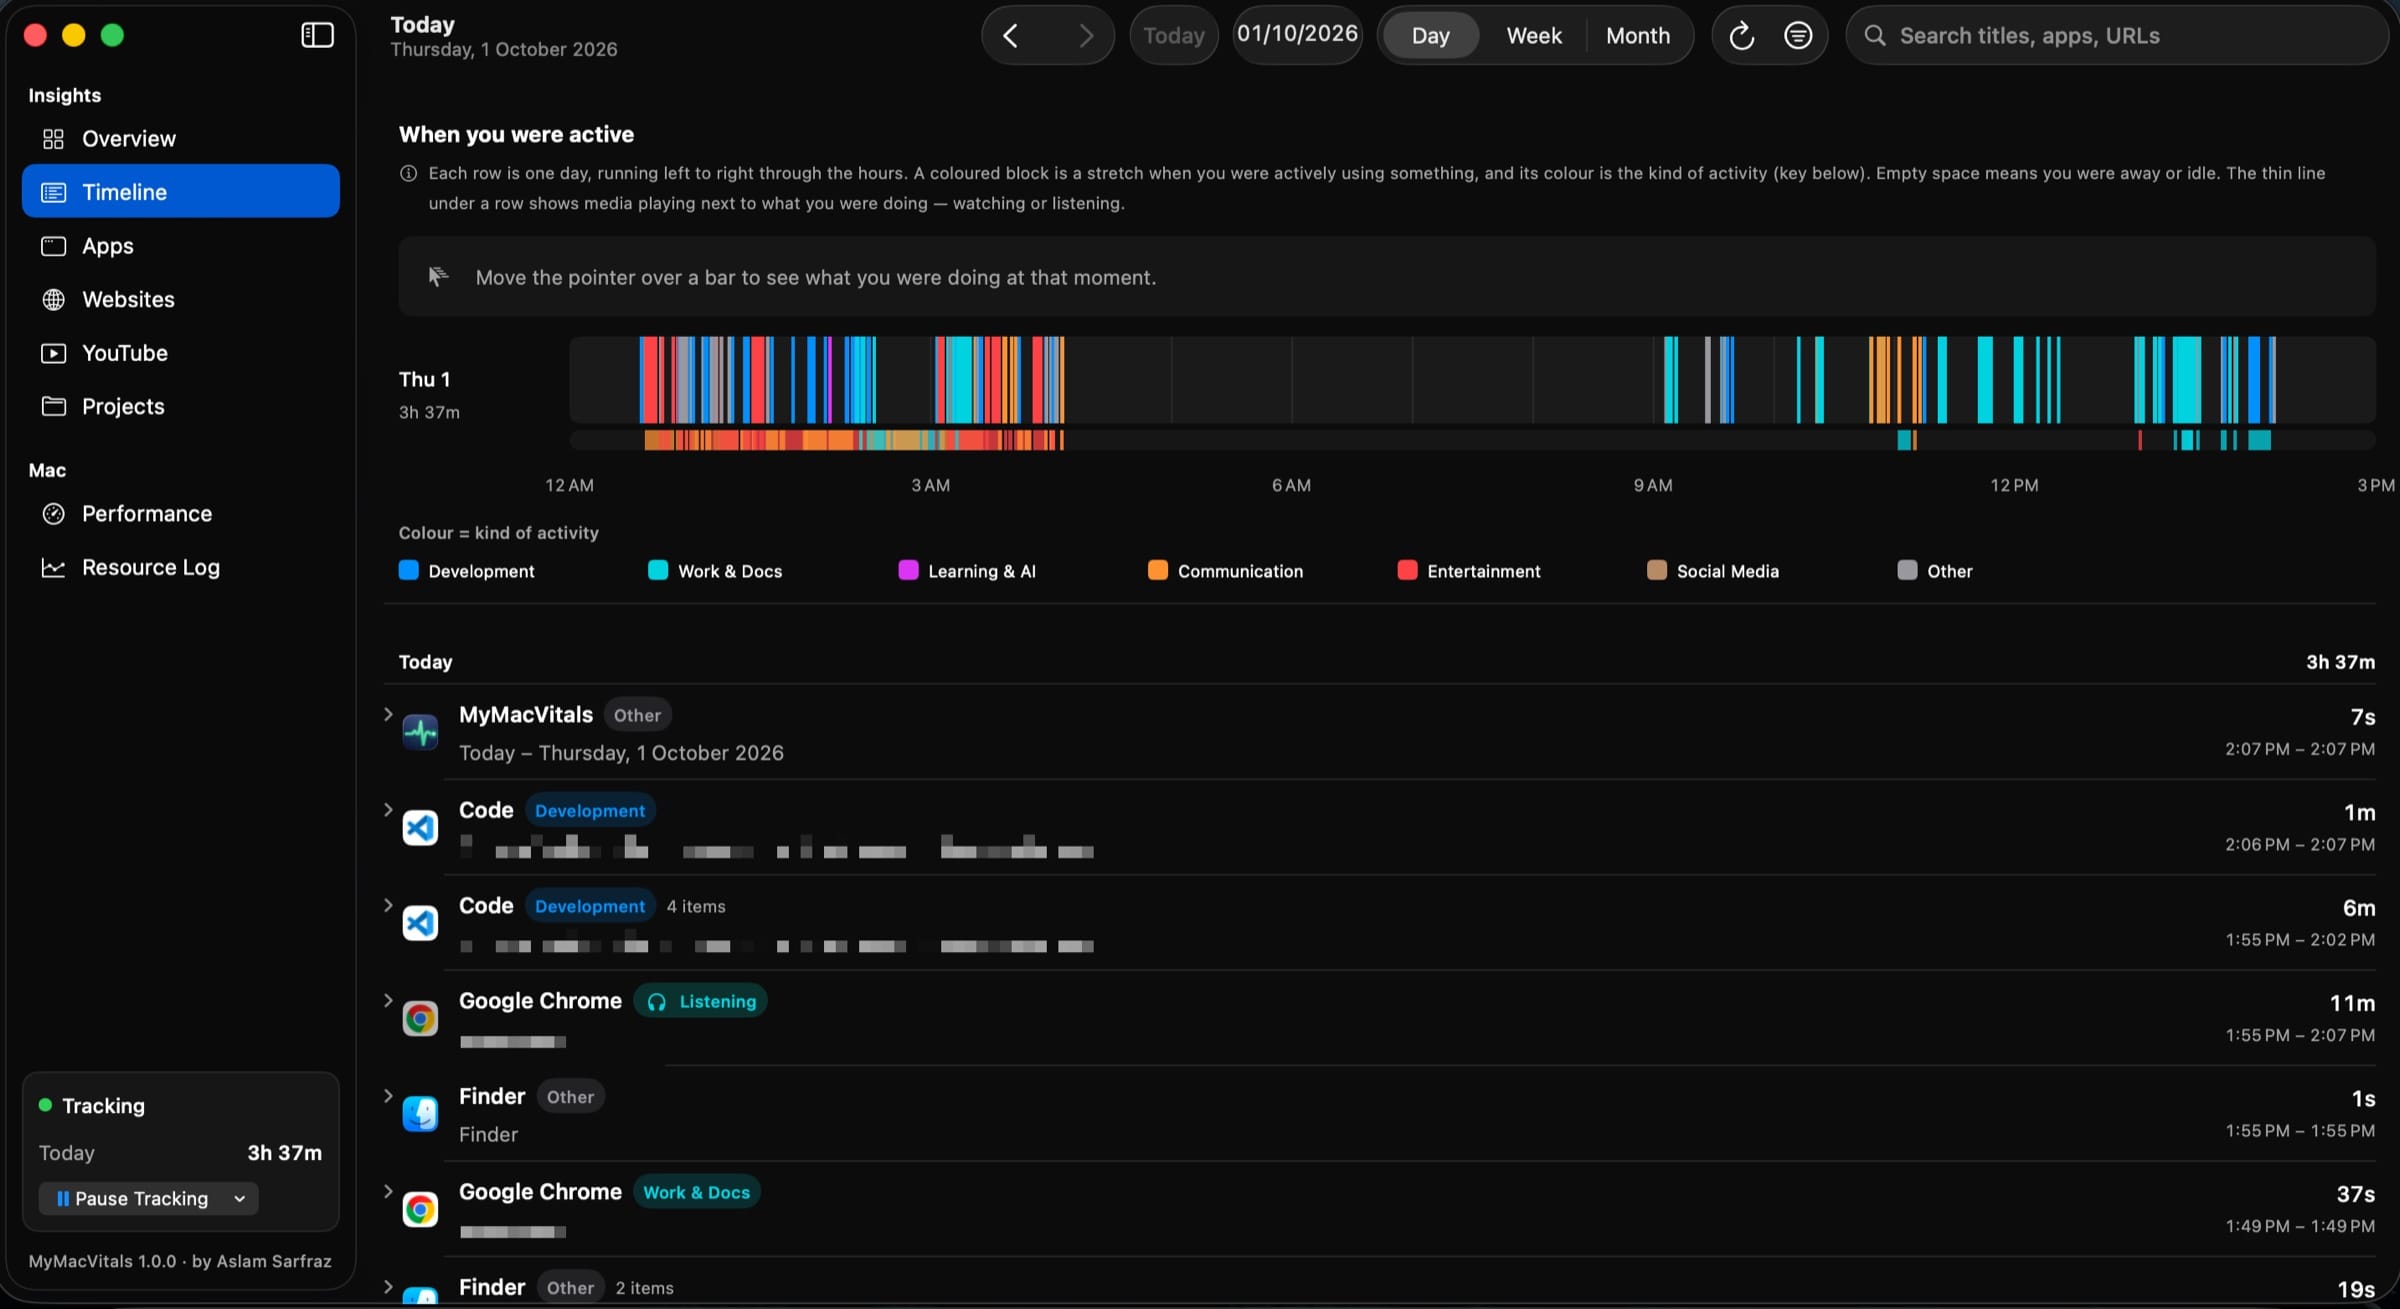Open Resource Log
Screen dimensions: 2400x1309
point(180,567)
